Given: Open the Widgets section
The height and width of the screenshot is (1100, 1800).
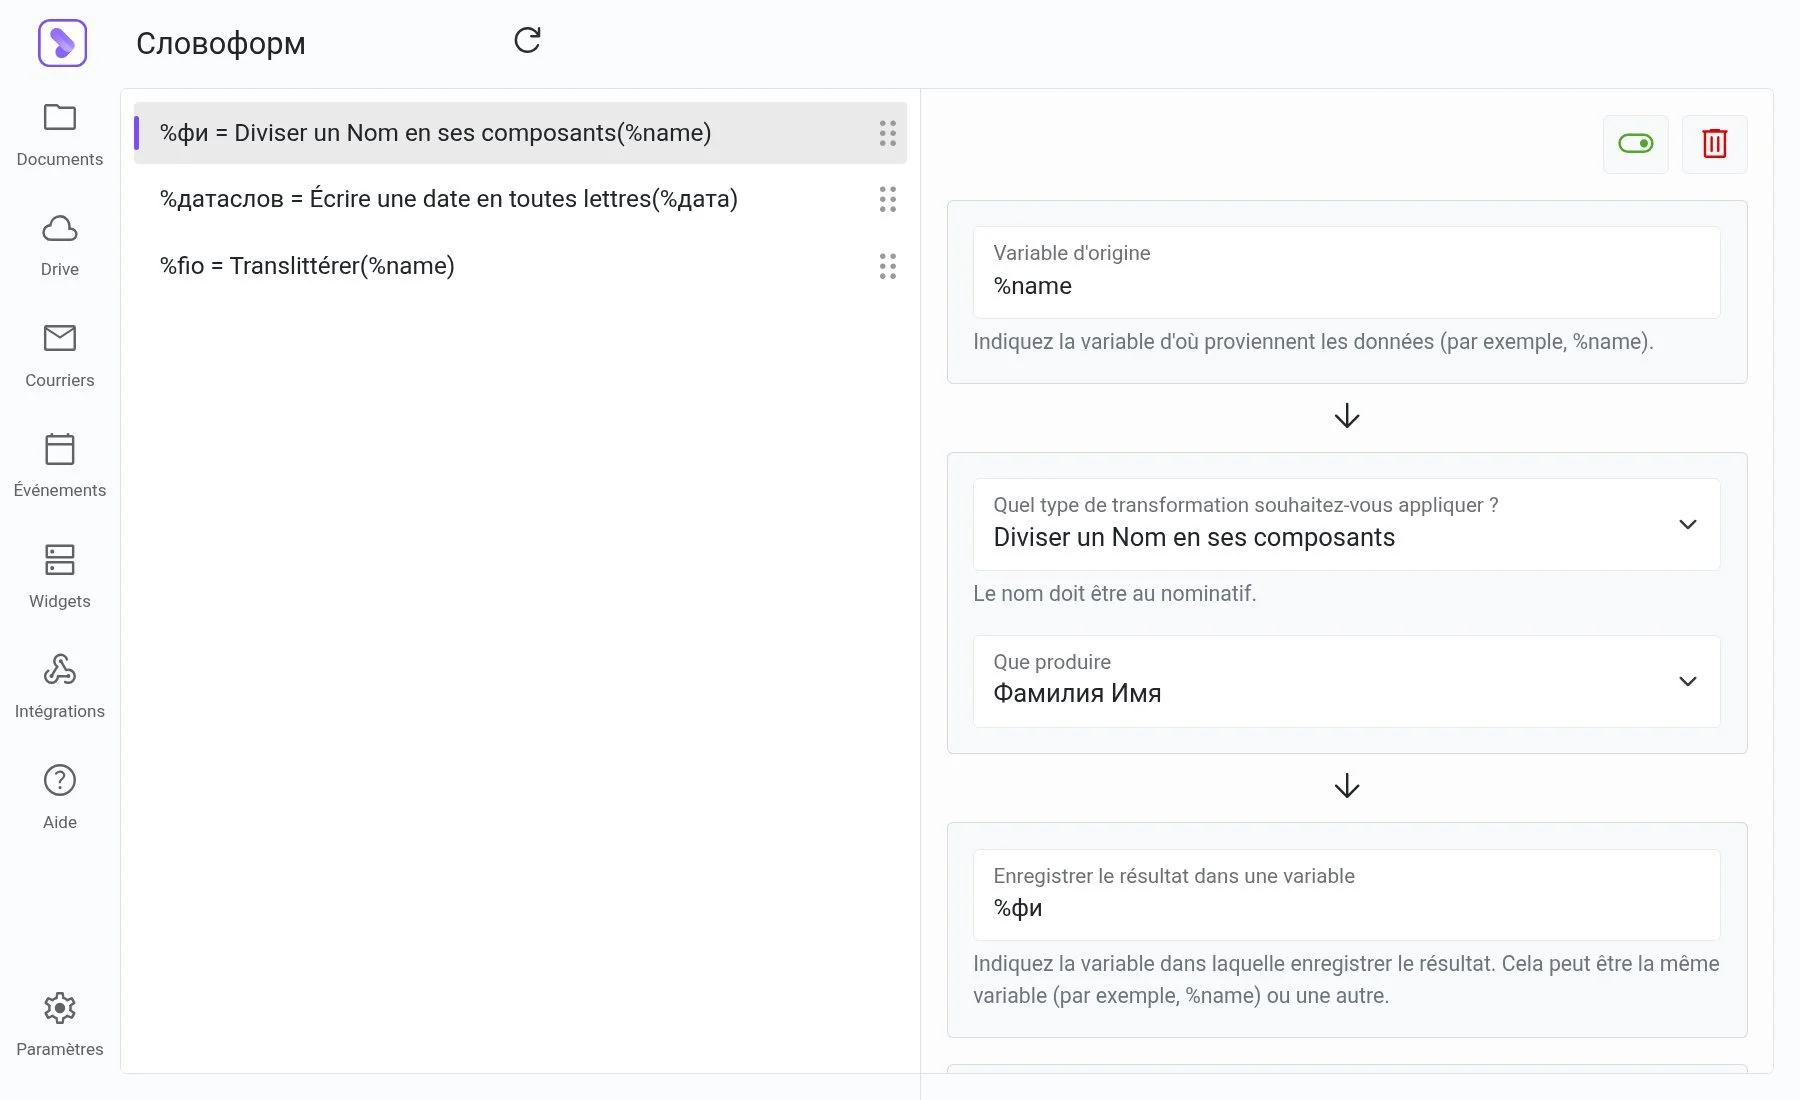Looking at the screenshot, I should 60,576.
